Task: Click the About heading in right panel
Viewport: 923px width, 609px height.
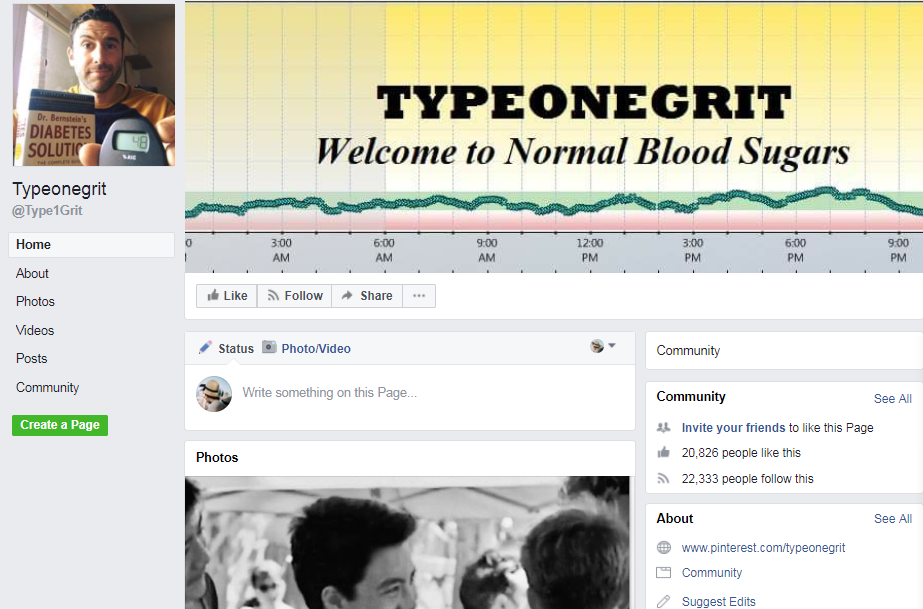Action: point(675,518)
